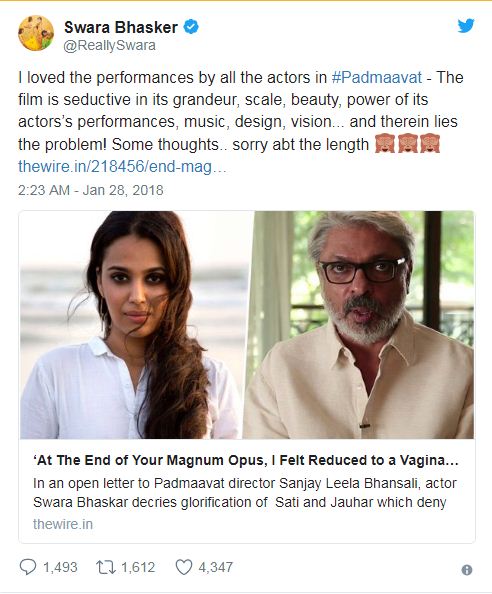The width and height of the screenshot is (492, 594).
Task: Click thewire.in domain in link card
Action: pos(63,524)
